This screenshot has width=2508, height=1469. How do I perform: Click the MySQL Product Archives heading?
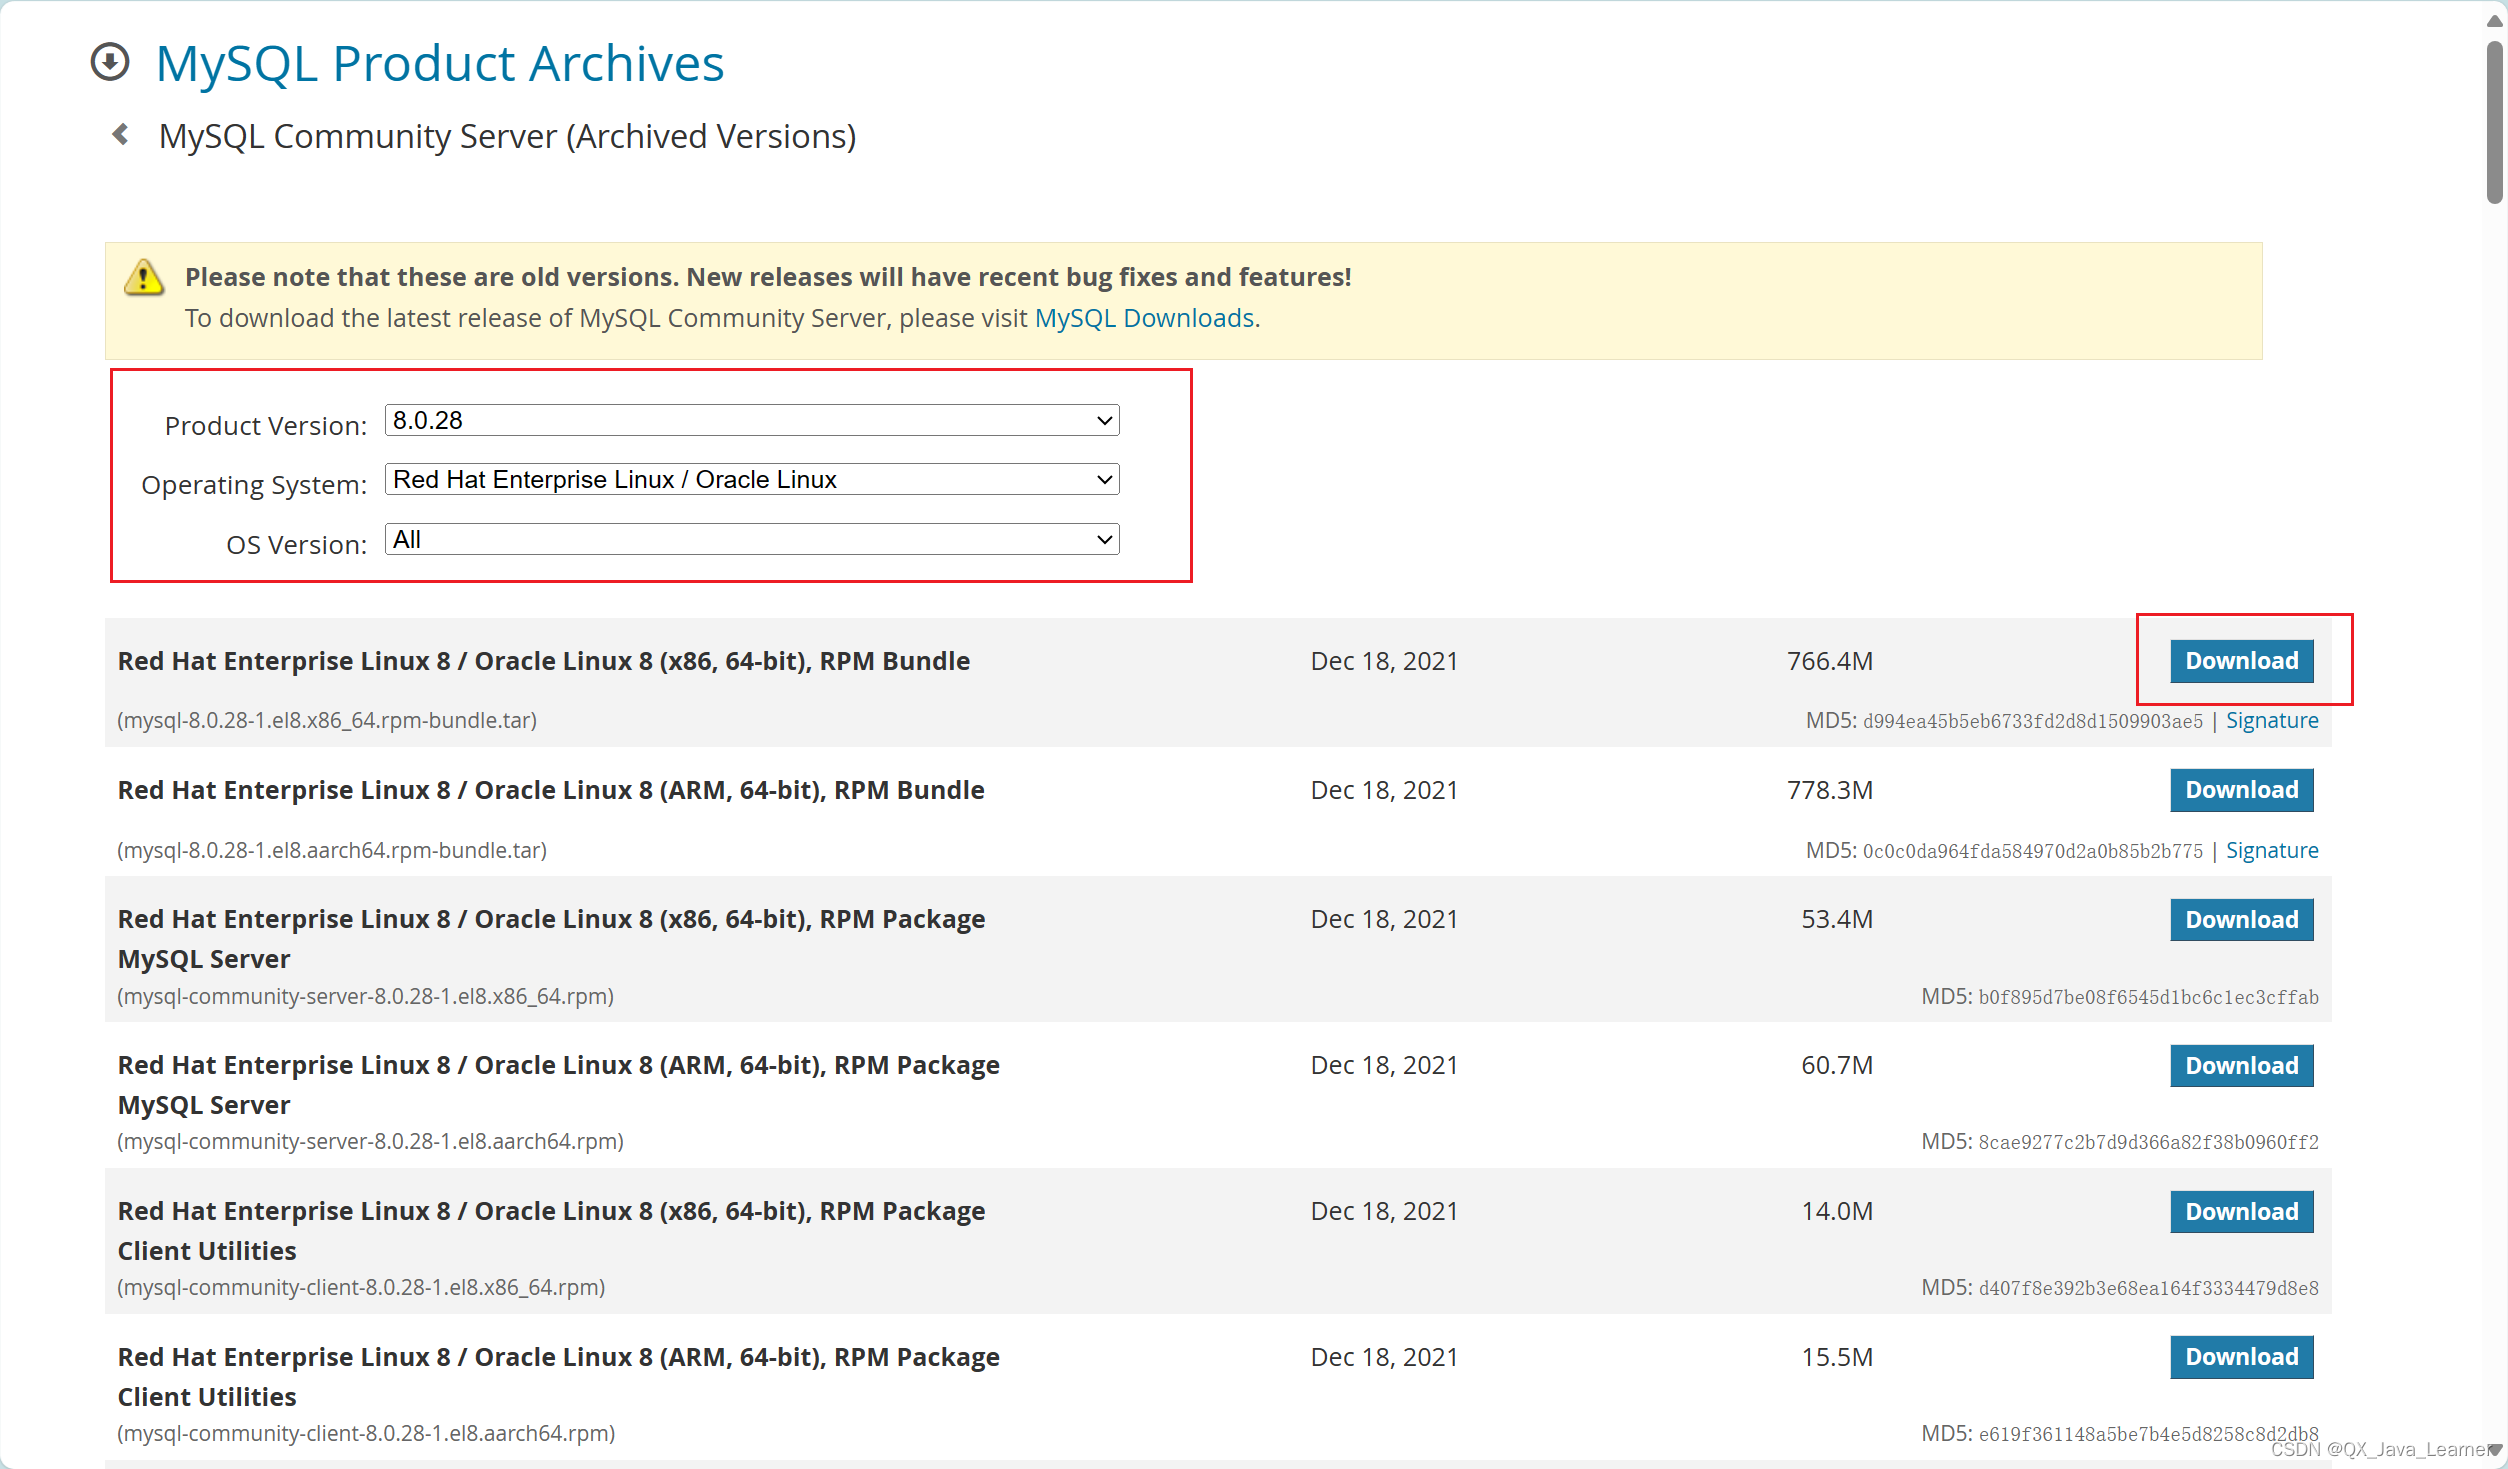[440, 64]
